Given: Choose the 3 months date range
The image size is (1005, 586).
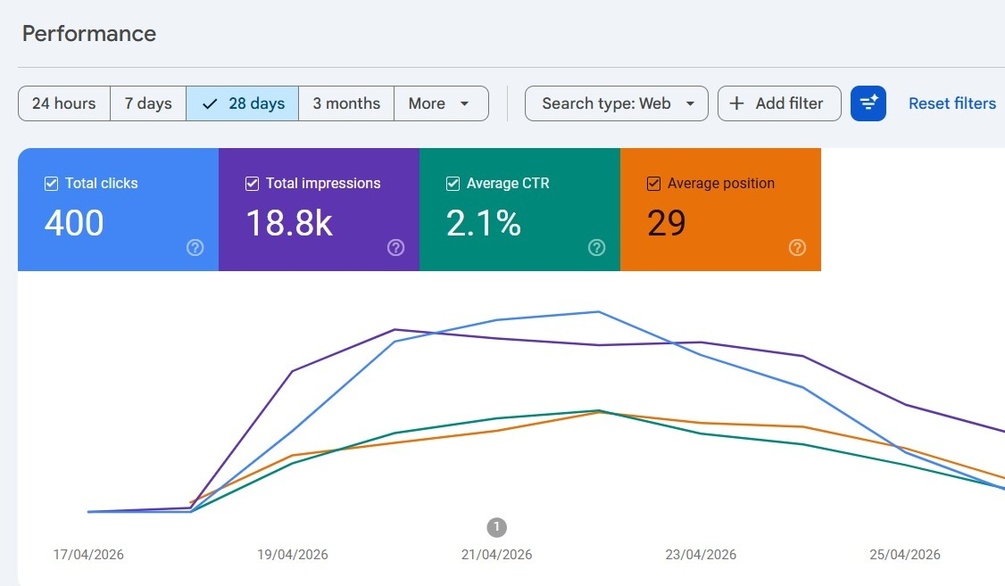Looking at the screenshot, I should click(346, 103).
